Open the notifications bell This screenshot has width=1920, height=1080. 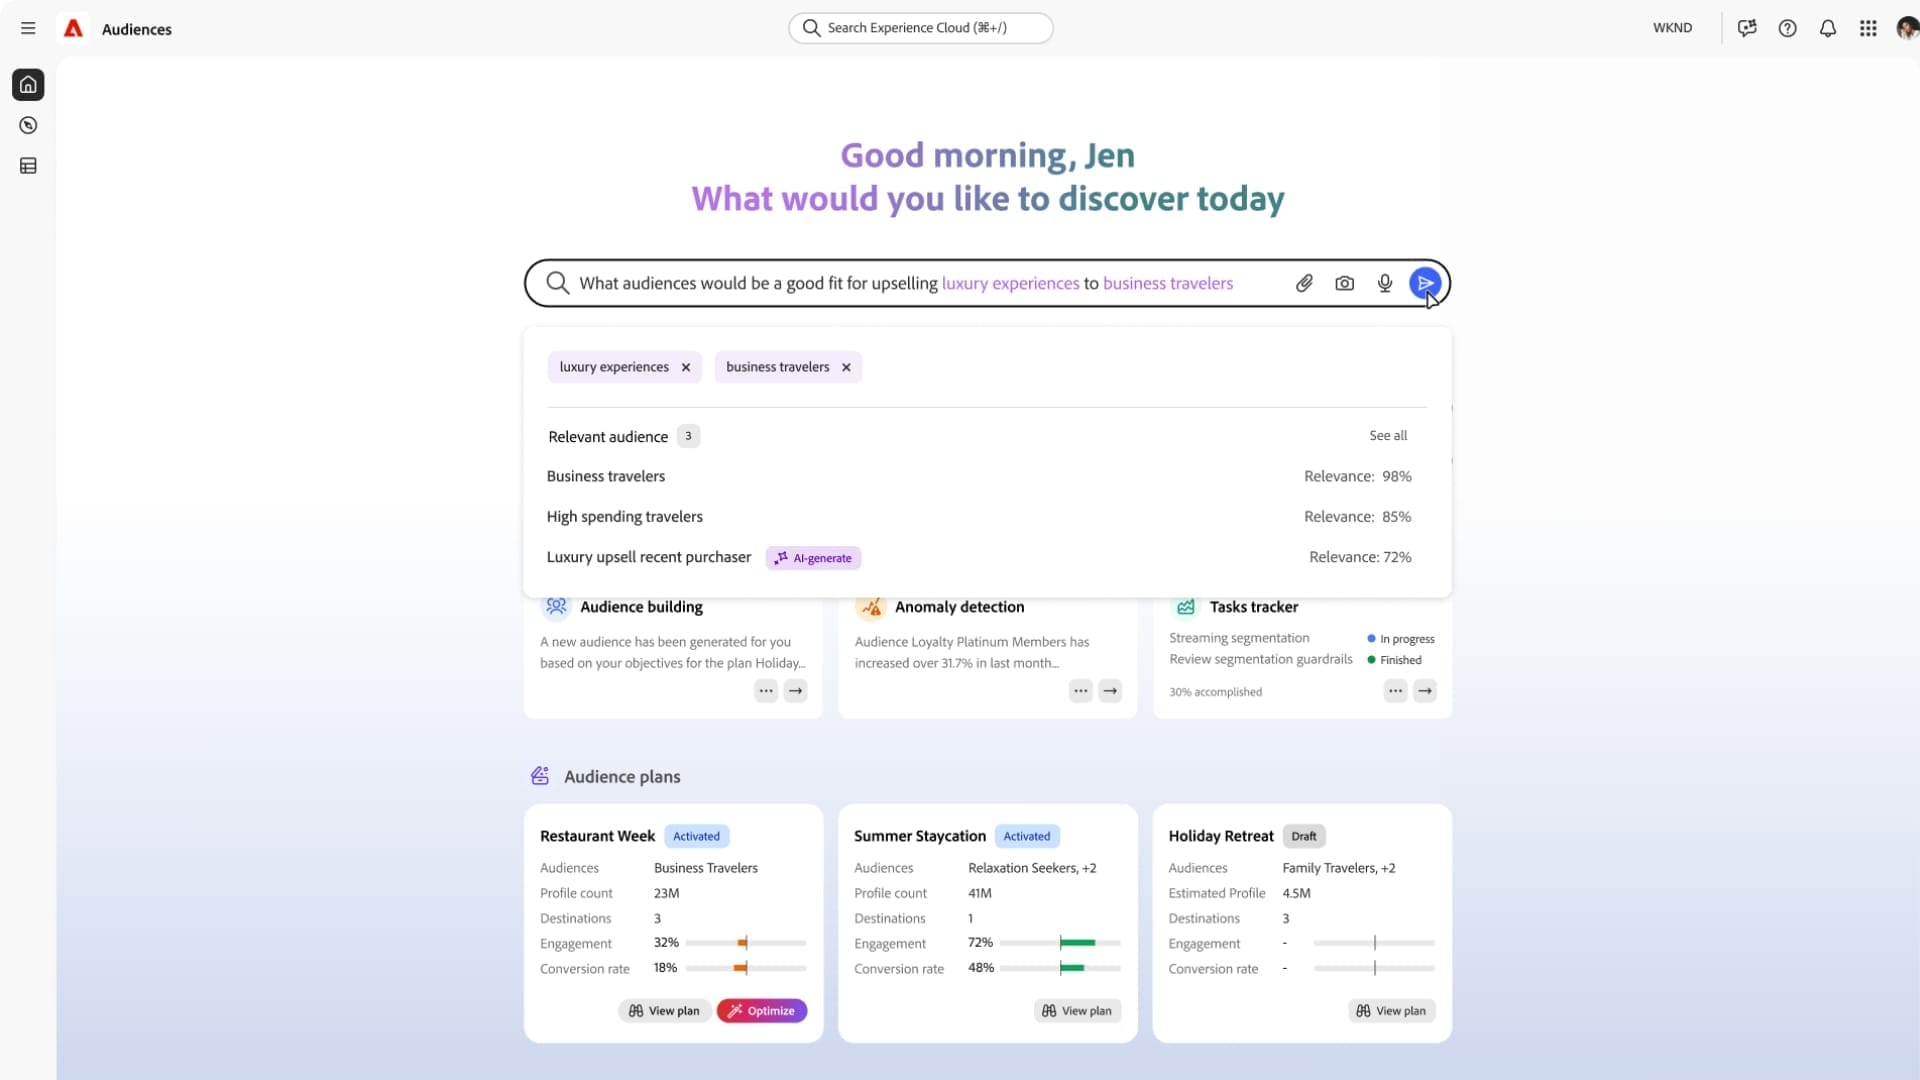1827,28
